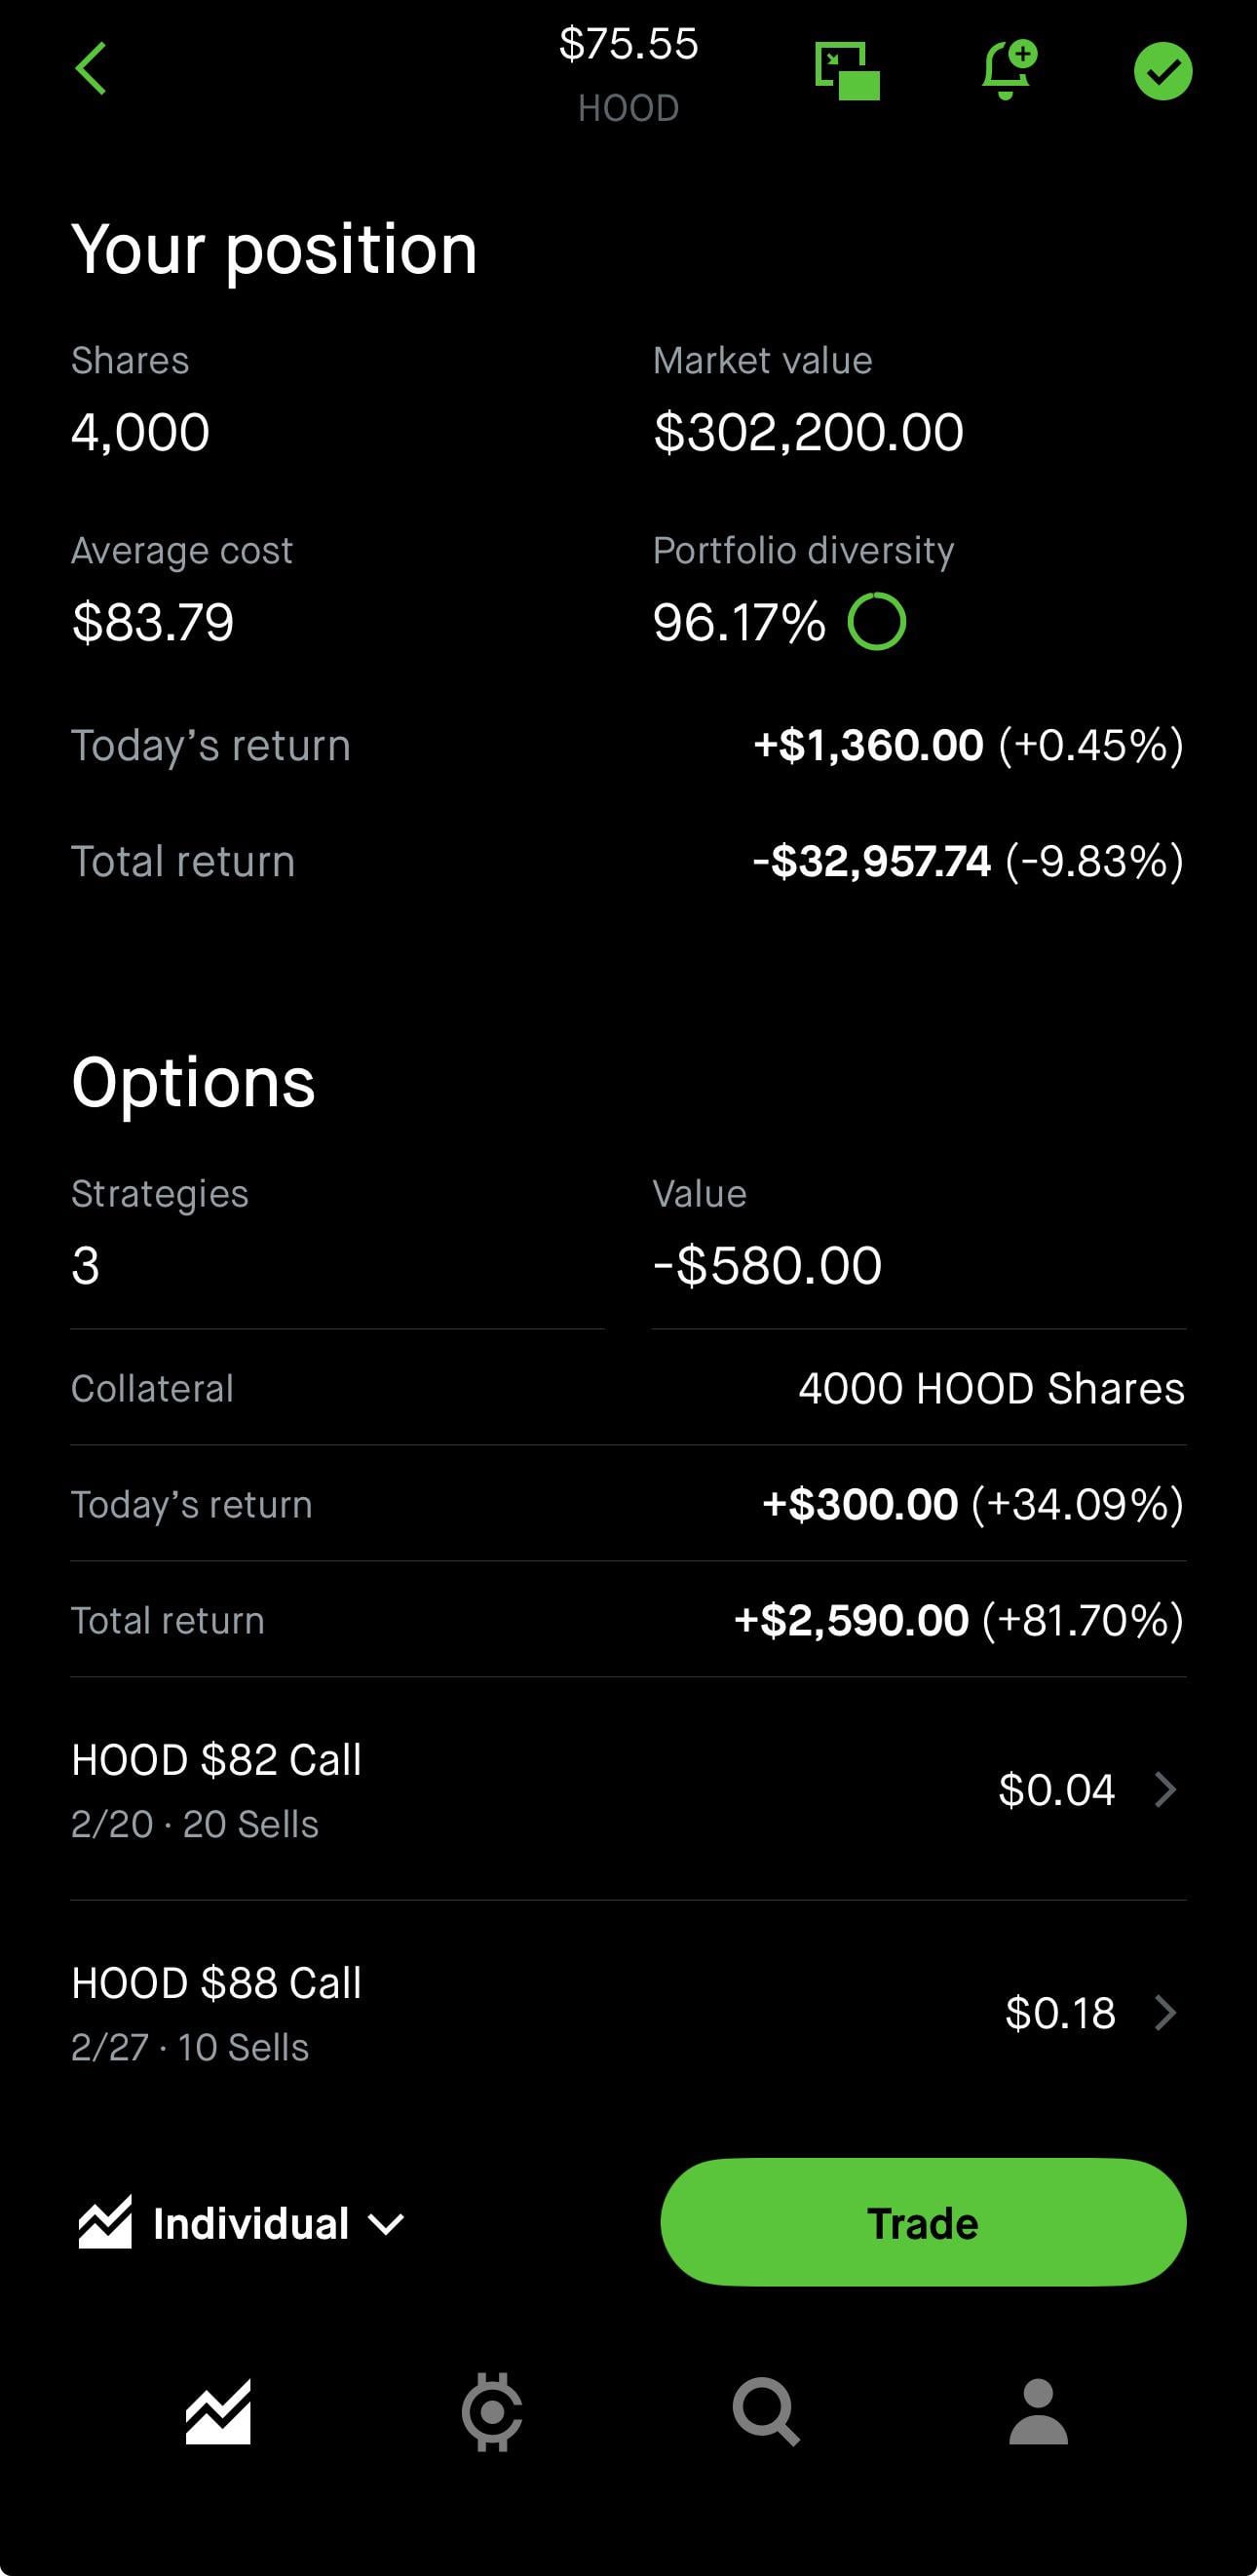Tap the portfolio diversity ring indicator

(x=876, y=621)
